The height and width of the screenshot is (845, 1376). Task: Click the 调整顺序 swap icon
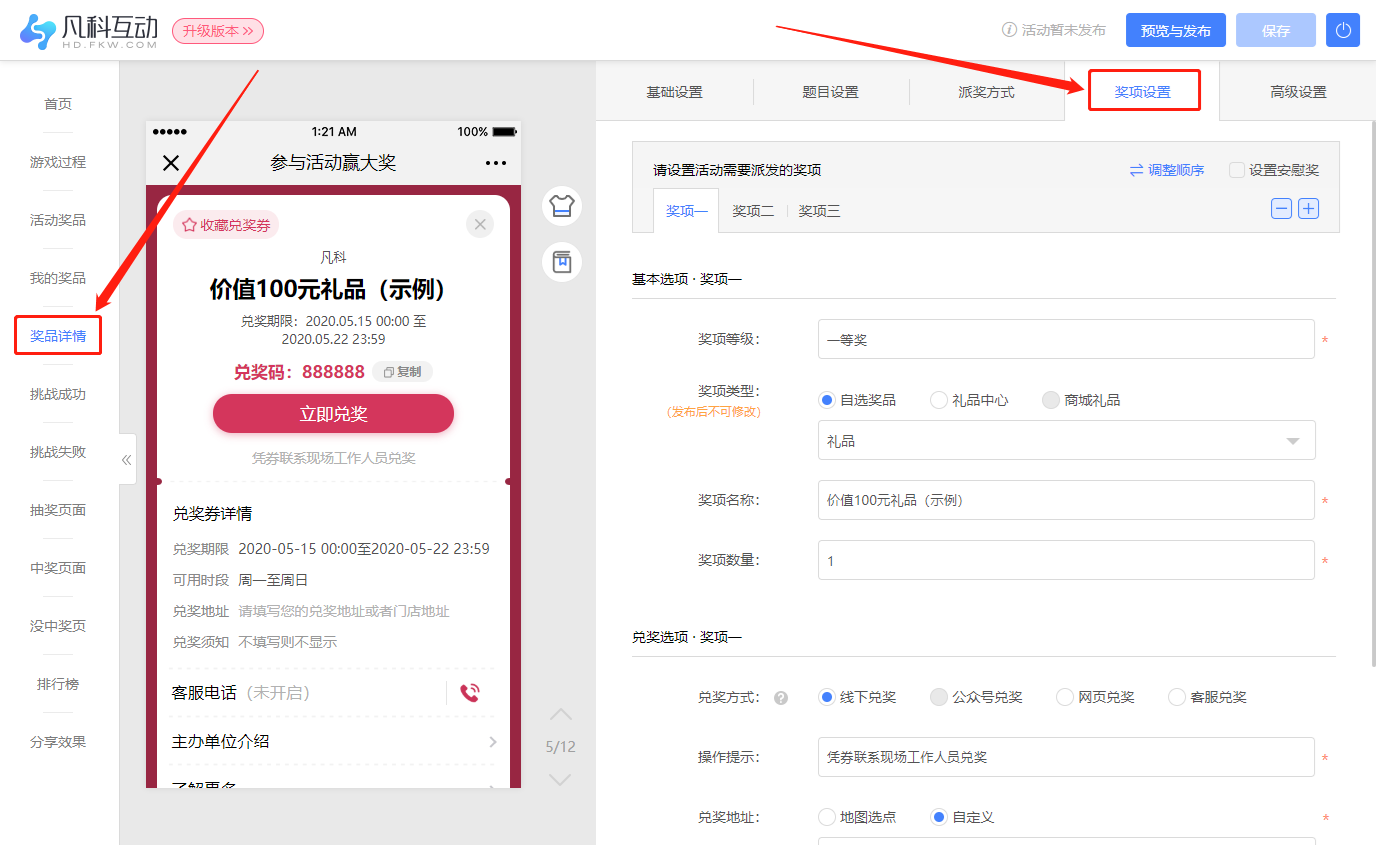pos(1136,170)
